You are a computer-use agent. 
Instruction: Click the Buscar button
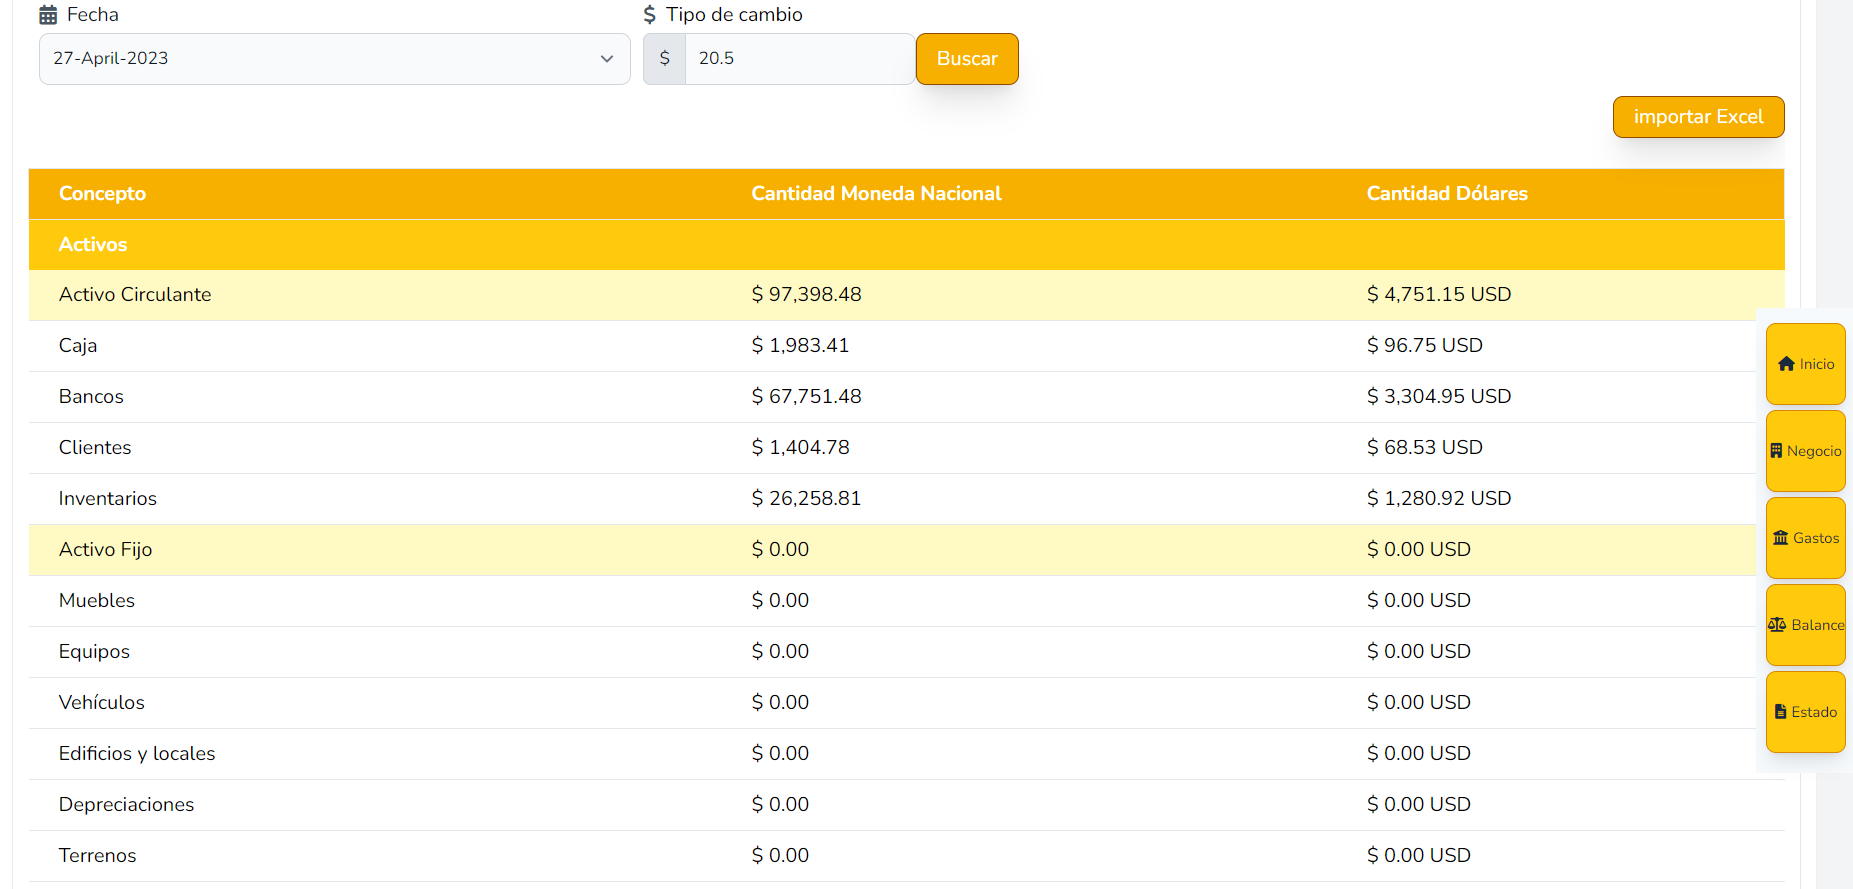pos(967,59)
